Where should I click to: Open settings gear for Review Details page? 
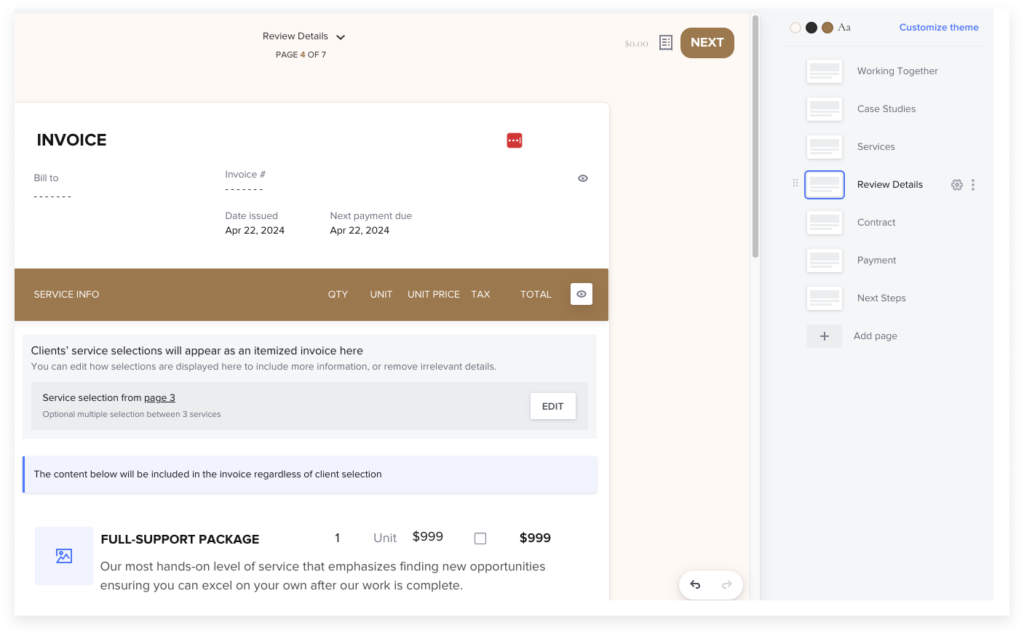tap(956, 184)
